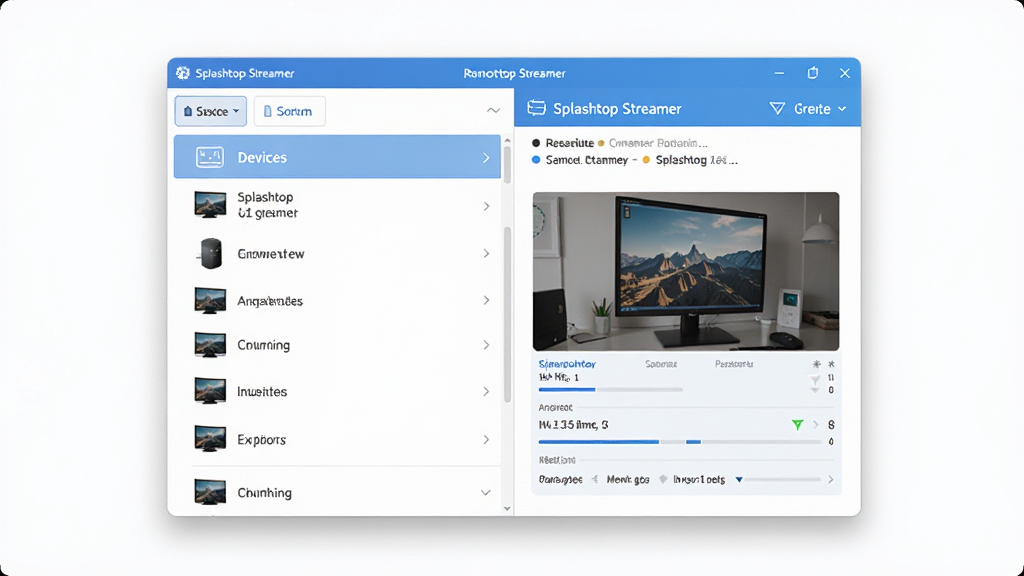
Task: Select the Expoors list entry
Action: point(337,440)
